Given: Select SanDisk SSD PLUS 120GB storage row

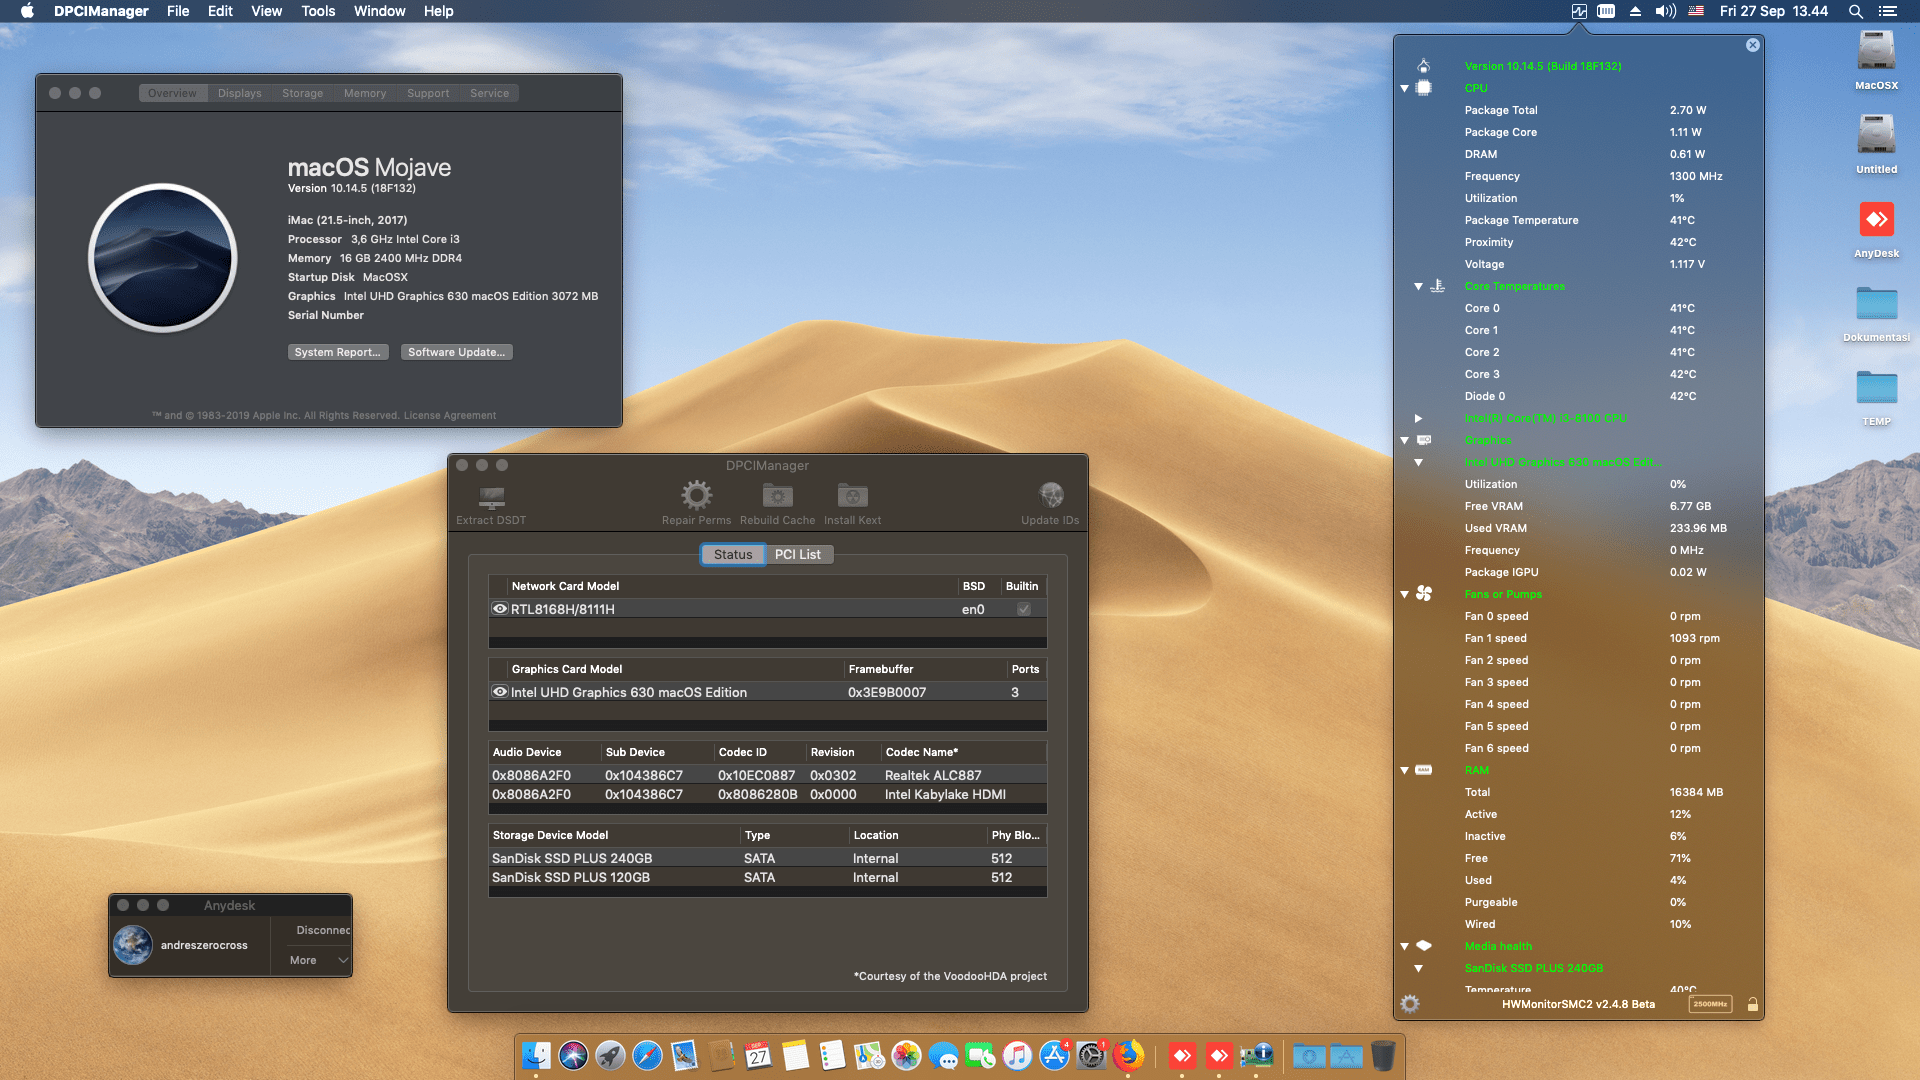Looking at the screenshot, I should click(767, 877).
